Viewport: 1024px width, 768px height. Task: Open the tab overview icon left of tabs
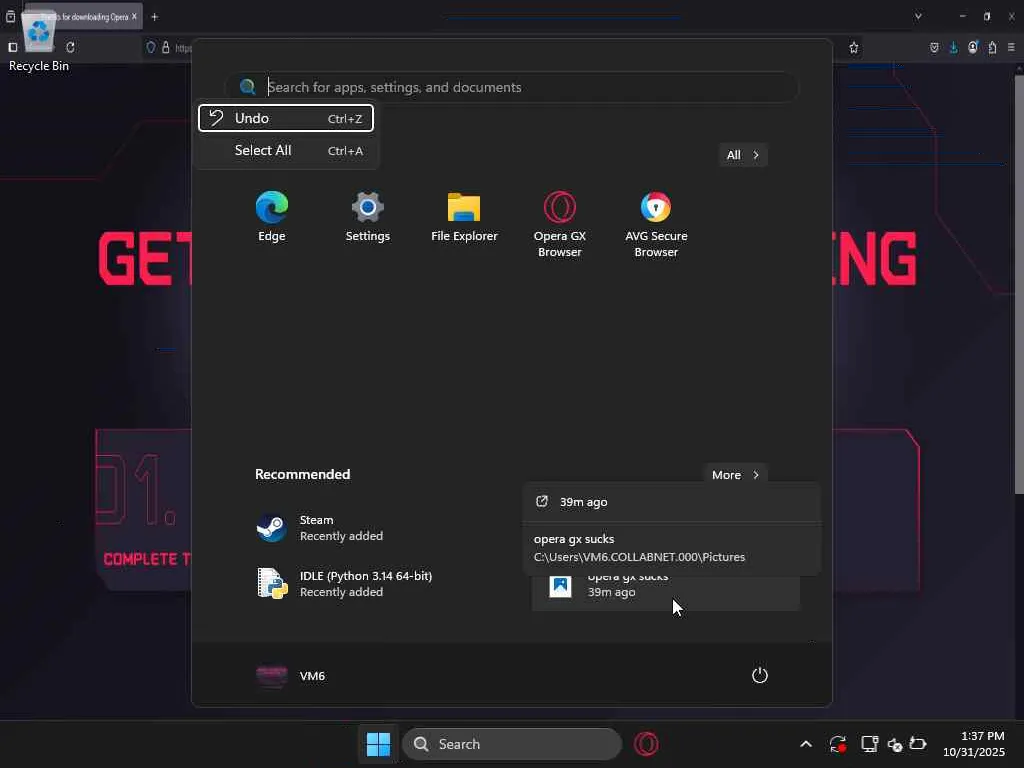[10, 16]
